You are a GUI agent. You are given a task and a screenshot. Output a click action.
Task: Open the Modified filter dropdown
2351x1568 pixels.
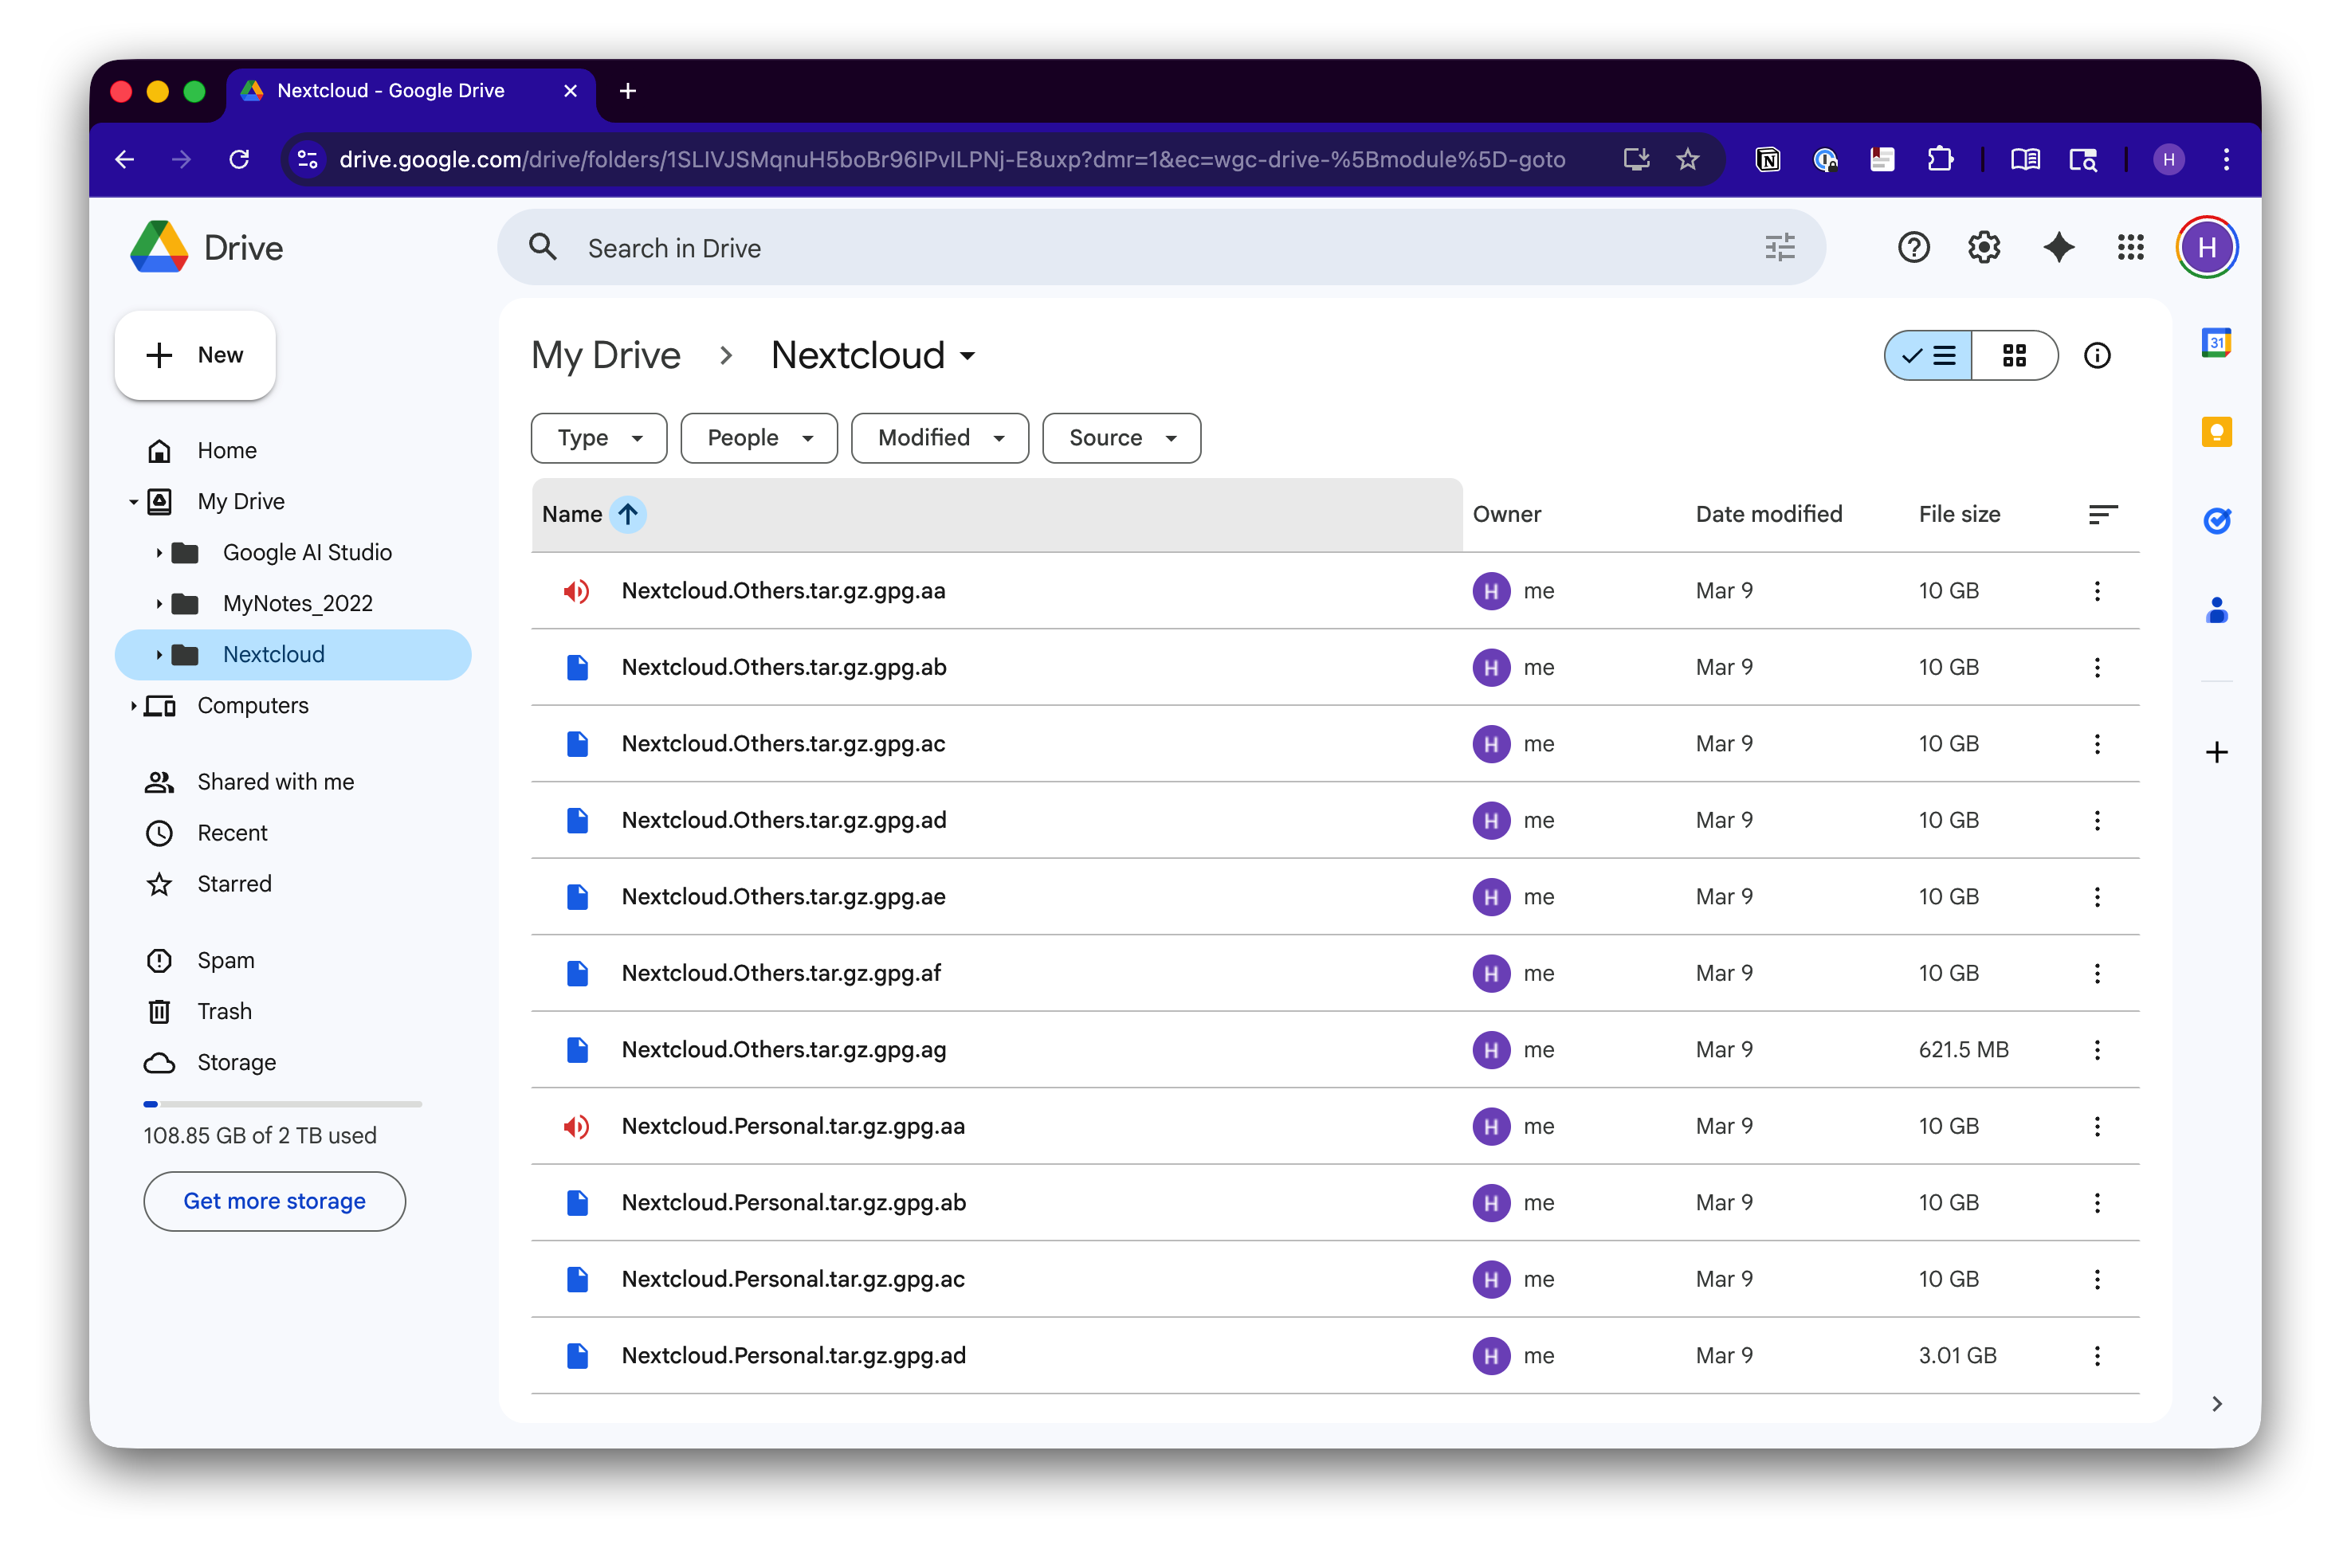[939, 438]
